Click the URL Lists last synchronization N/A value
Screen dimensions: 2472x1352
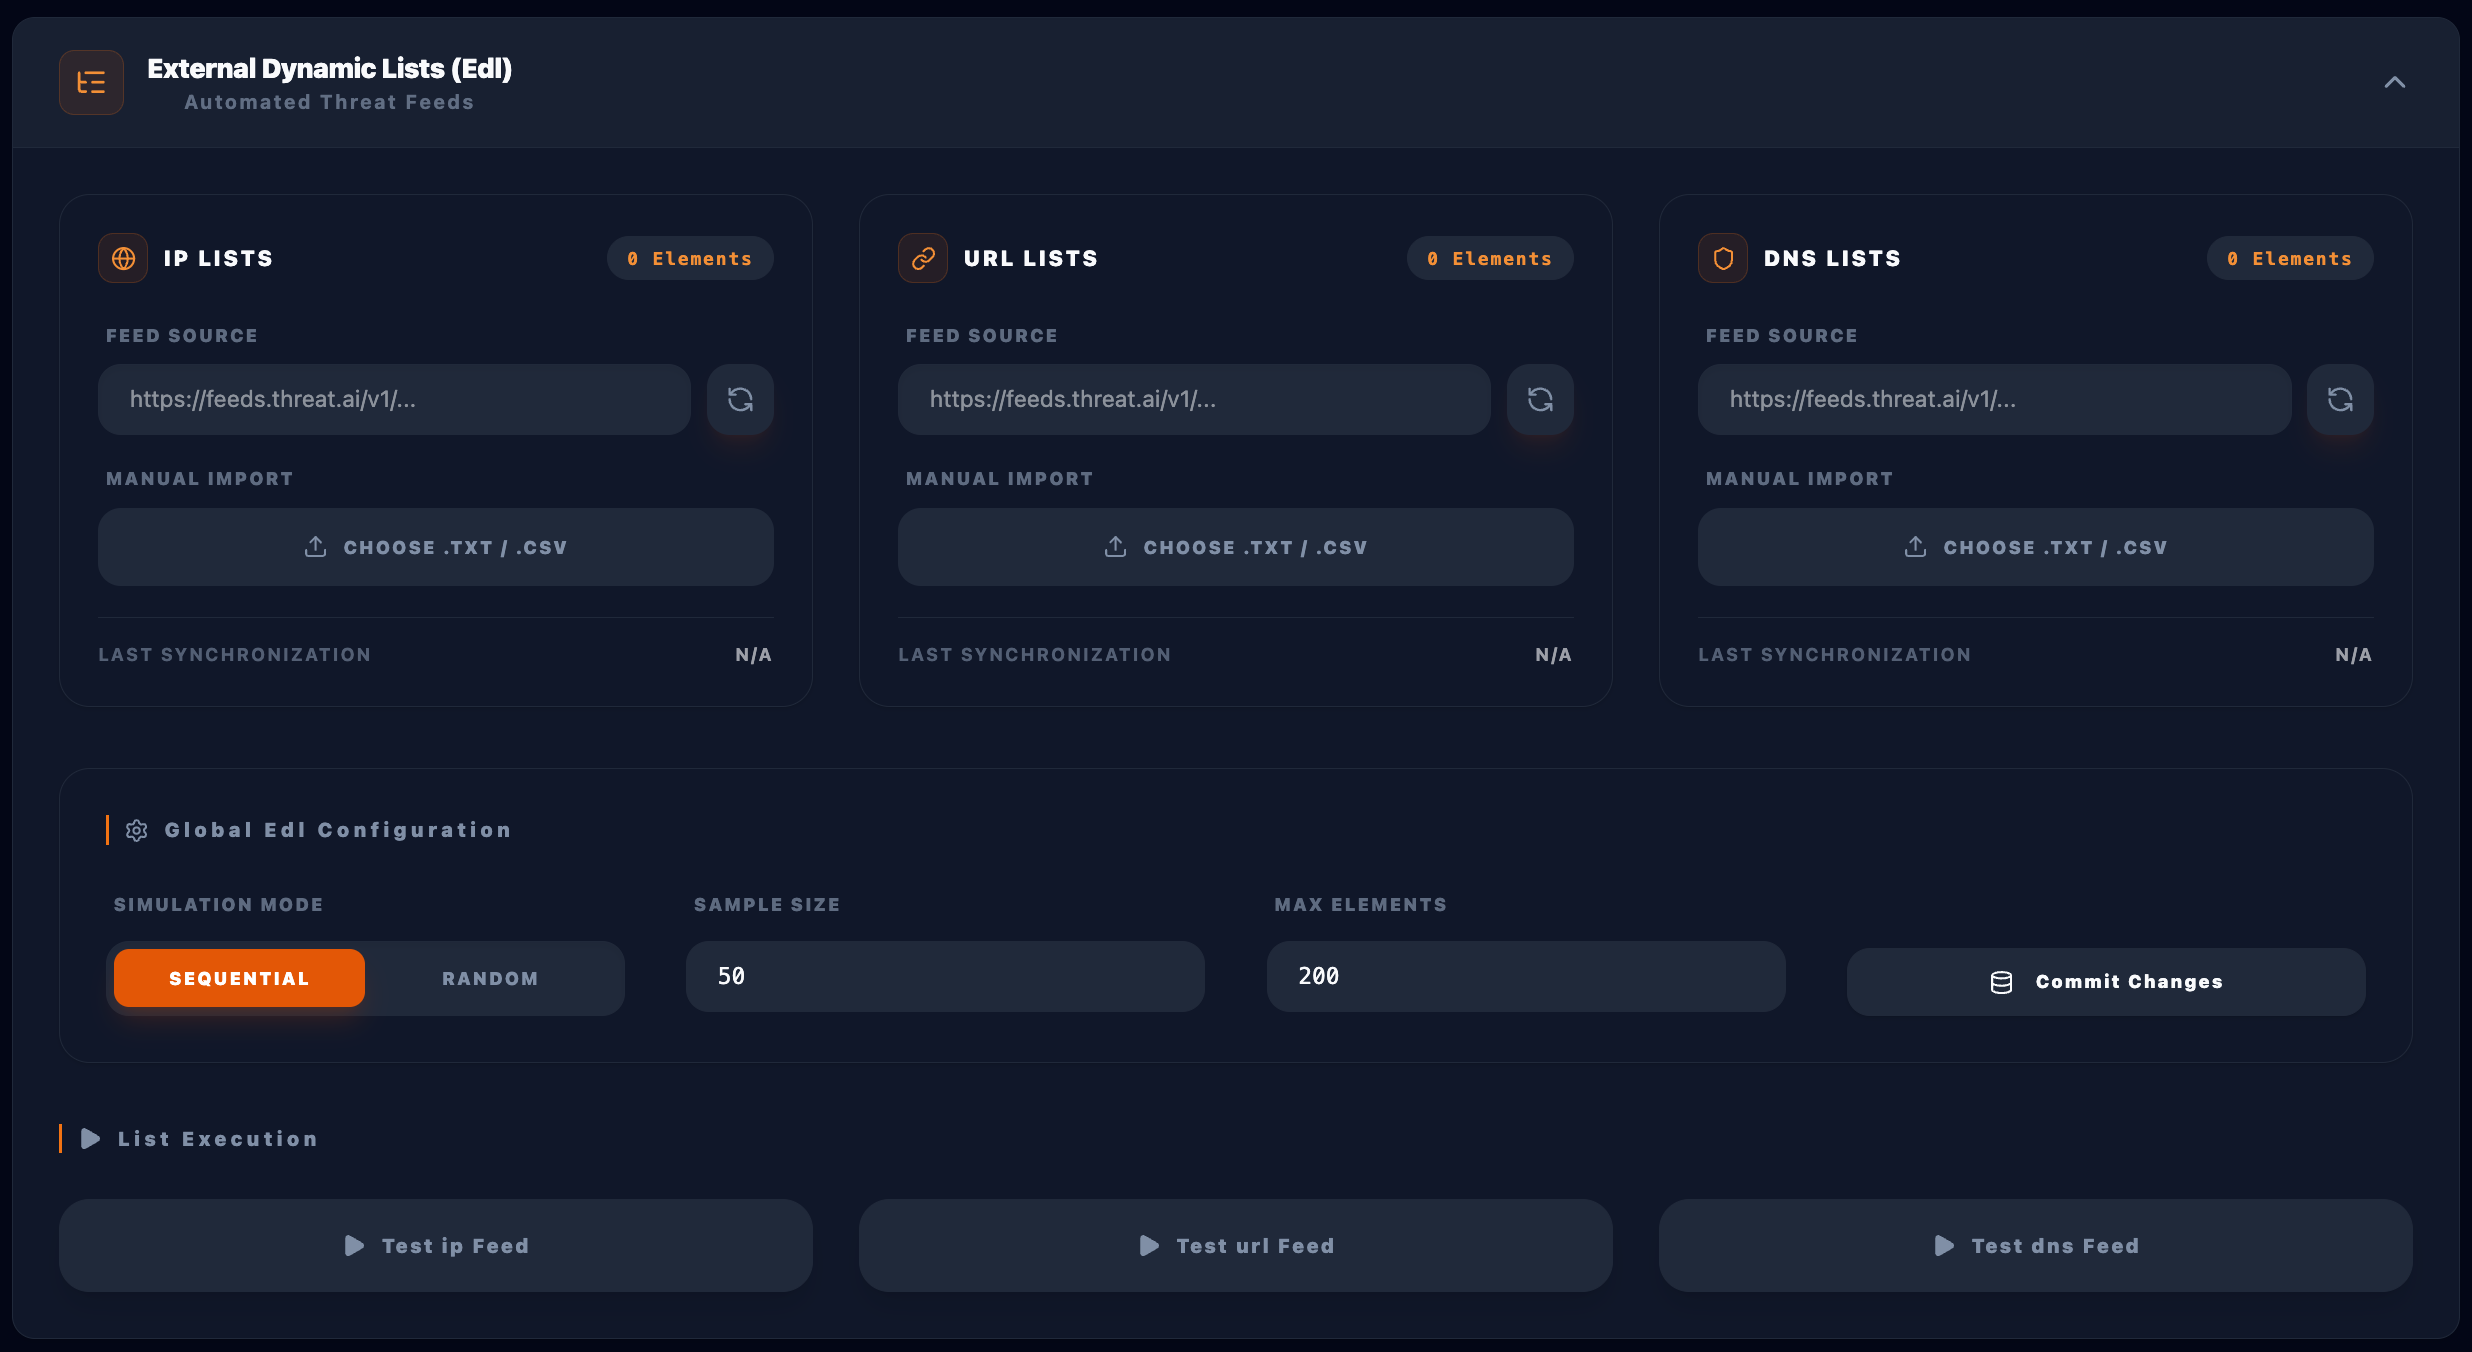[x=1553, y=655]
